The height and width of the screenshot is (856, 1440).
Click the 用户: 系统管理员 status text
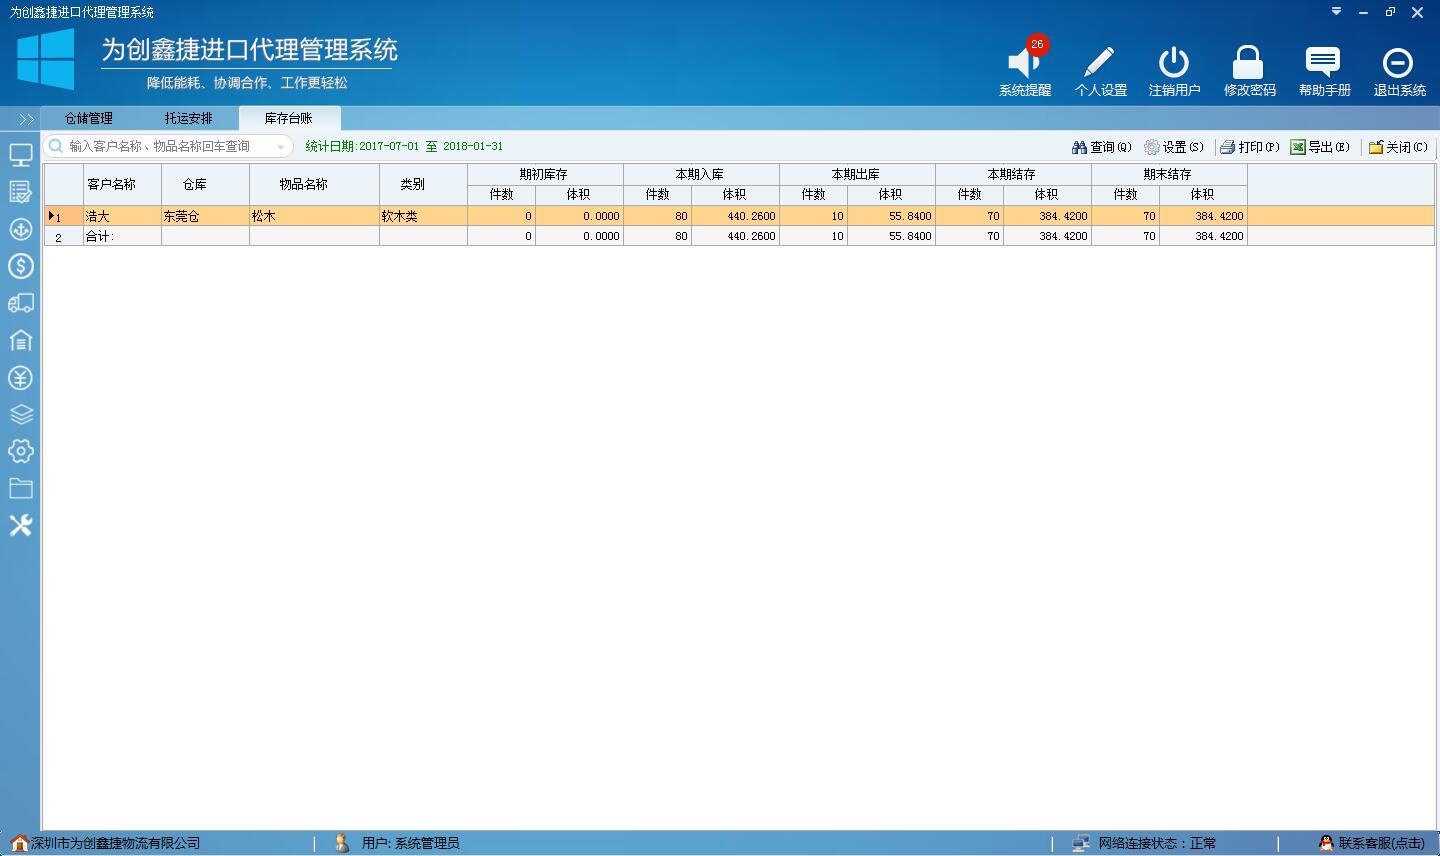point(410,844)
